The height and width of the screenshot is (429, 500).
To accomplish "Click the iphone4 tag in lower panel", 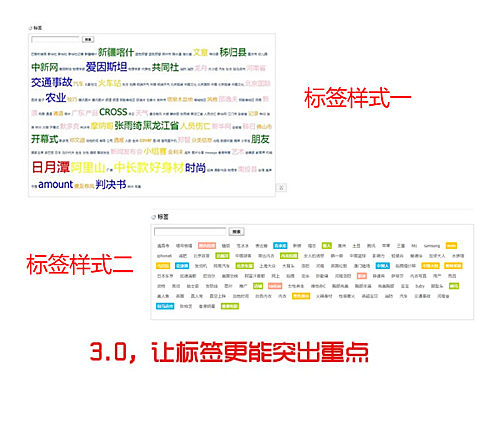I will tap(164, 256).
